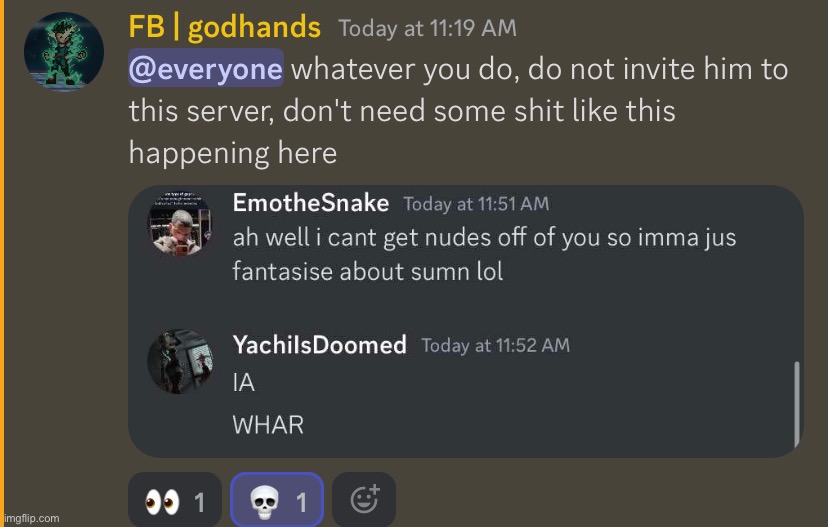This screenshot has width=828, height=527.
Task: Click the 11:51 AM timestamp
Action: click(x=476, y=204)
